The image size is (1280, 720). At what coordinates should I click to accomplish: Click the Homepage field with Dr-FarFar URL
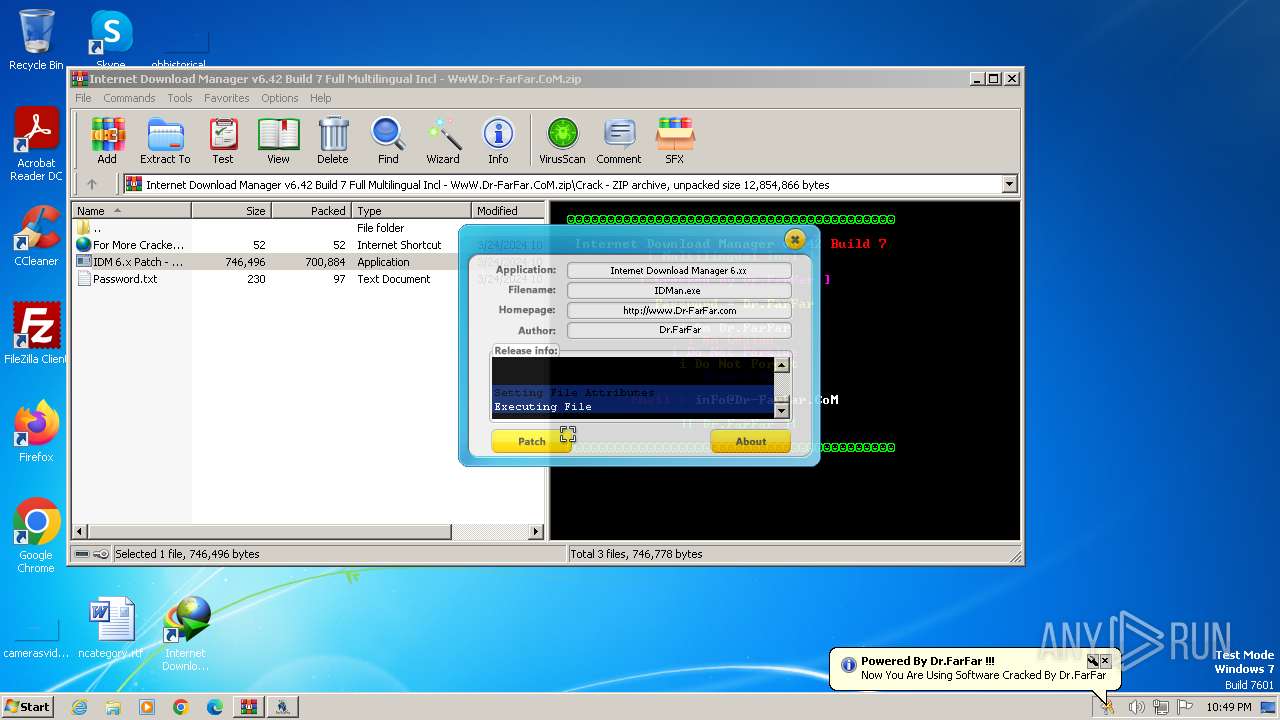(679, 310)
